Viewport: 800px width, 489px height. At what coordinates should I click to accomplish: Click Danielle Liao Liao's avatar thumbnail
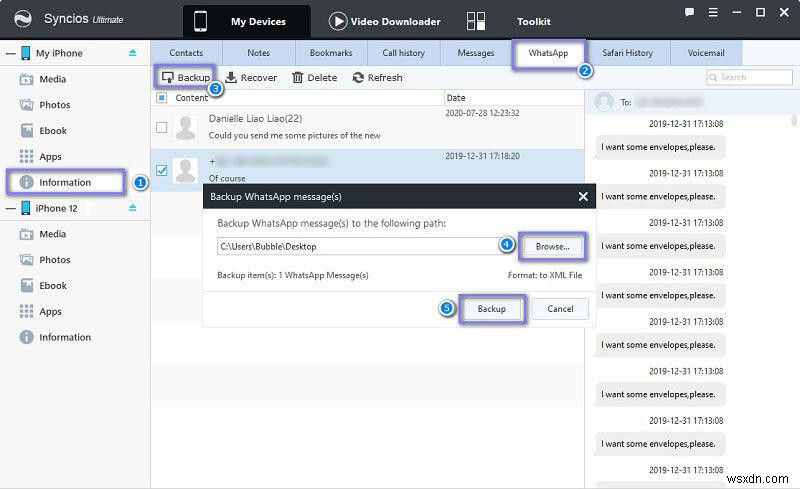pos(185,128)
